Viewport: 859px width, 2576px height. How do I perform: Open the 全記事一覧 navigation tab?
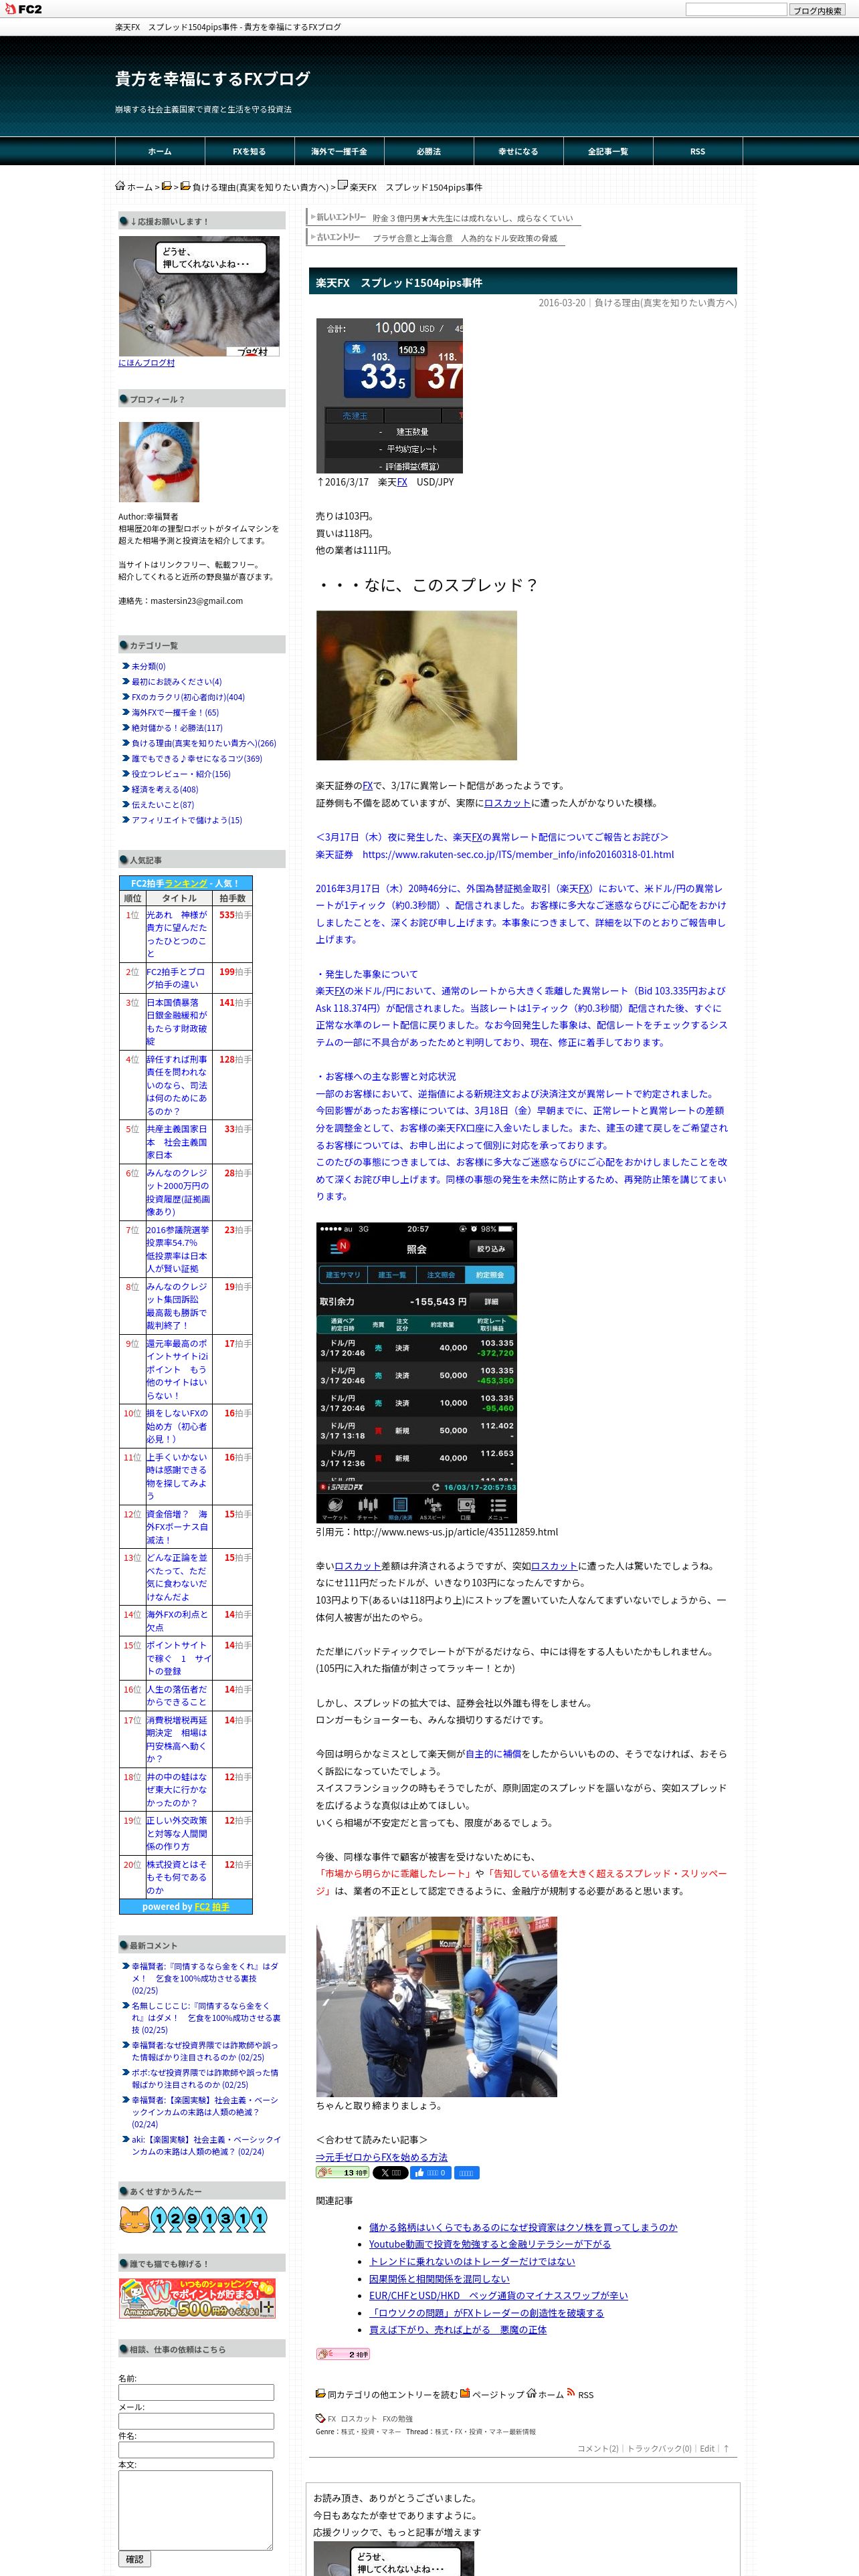608,151
